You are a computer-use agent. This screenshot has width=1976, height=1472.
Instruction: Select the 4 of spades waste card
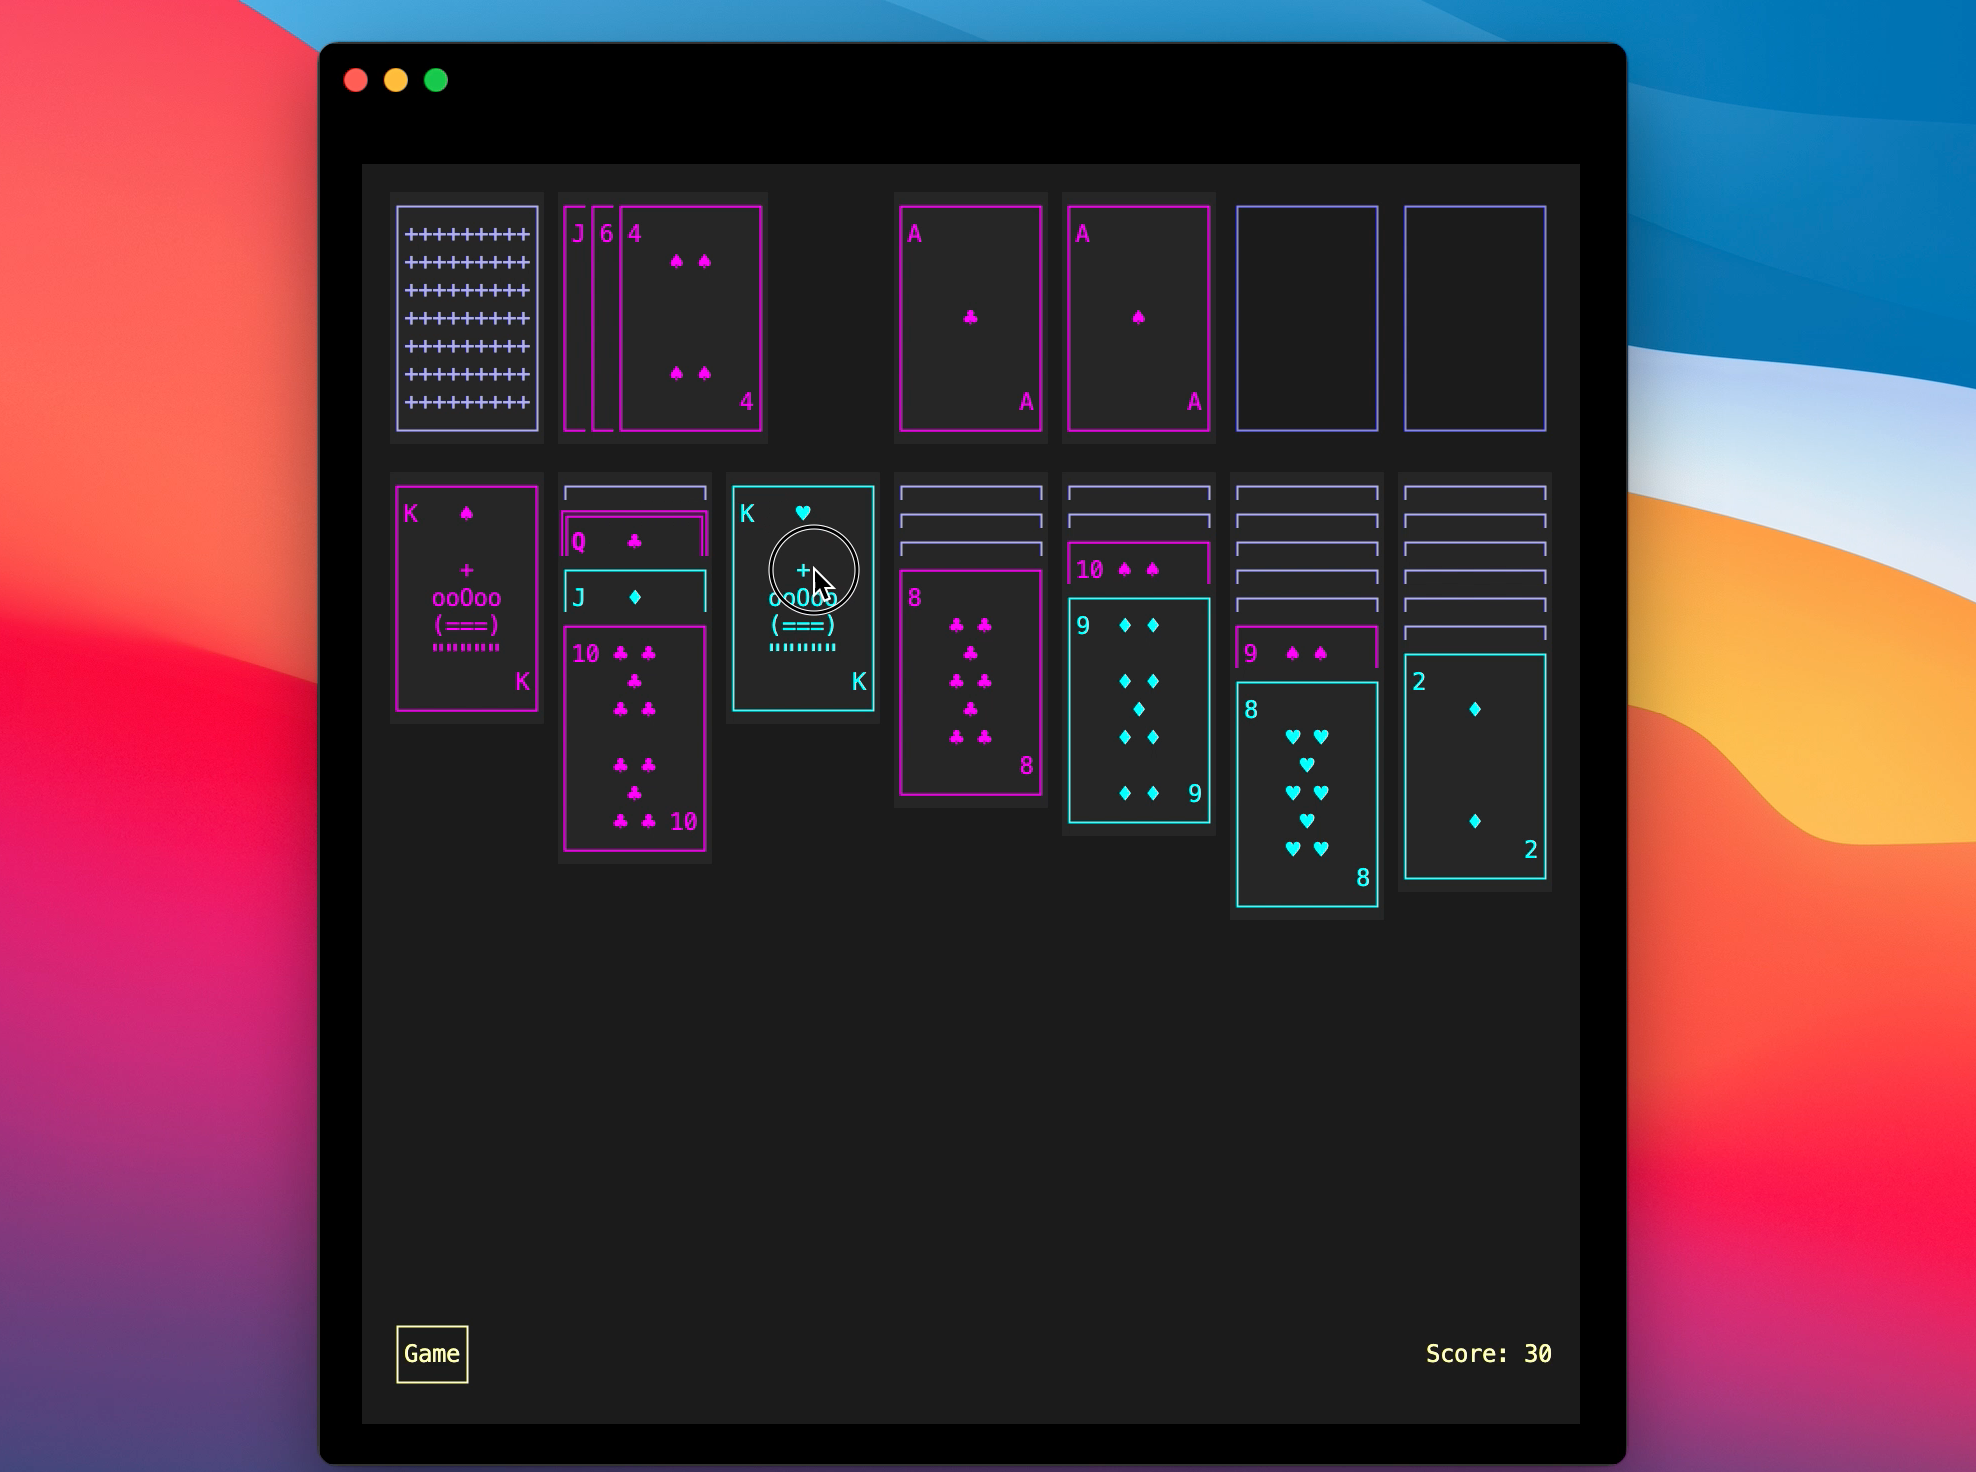(x=691, y=318)
